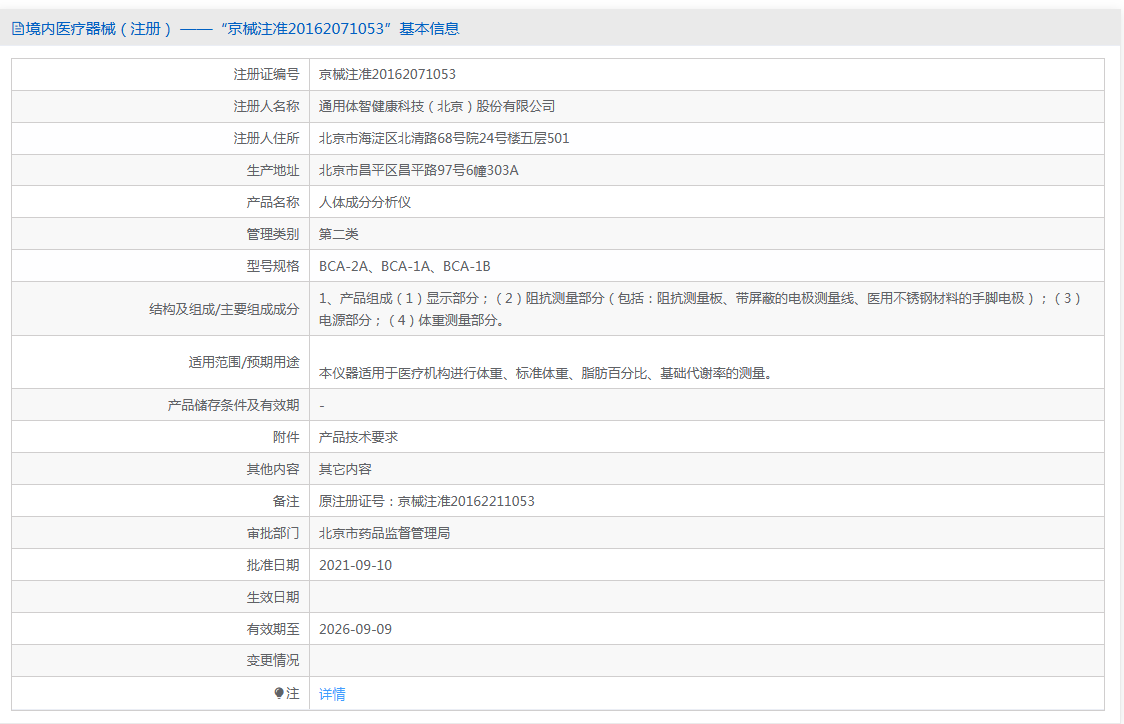Click the 型号规格 label
Screen dimensions: 1124x724
[272, 267]
